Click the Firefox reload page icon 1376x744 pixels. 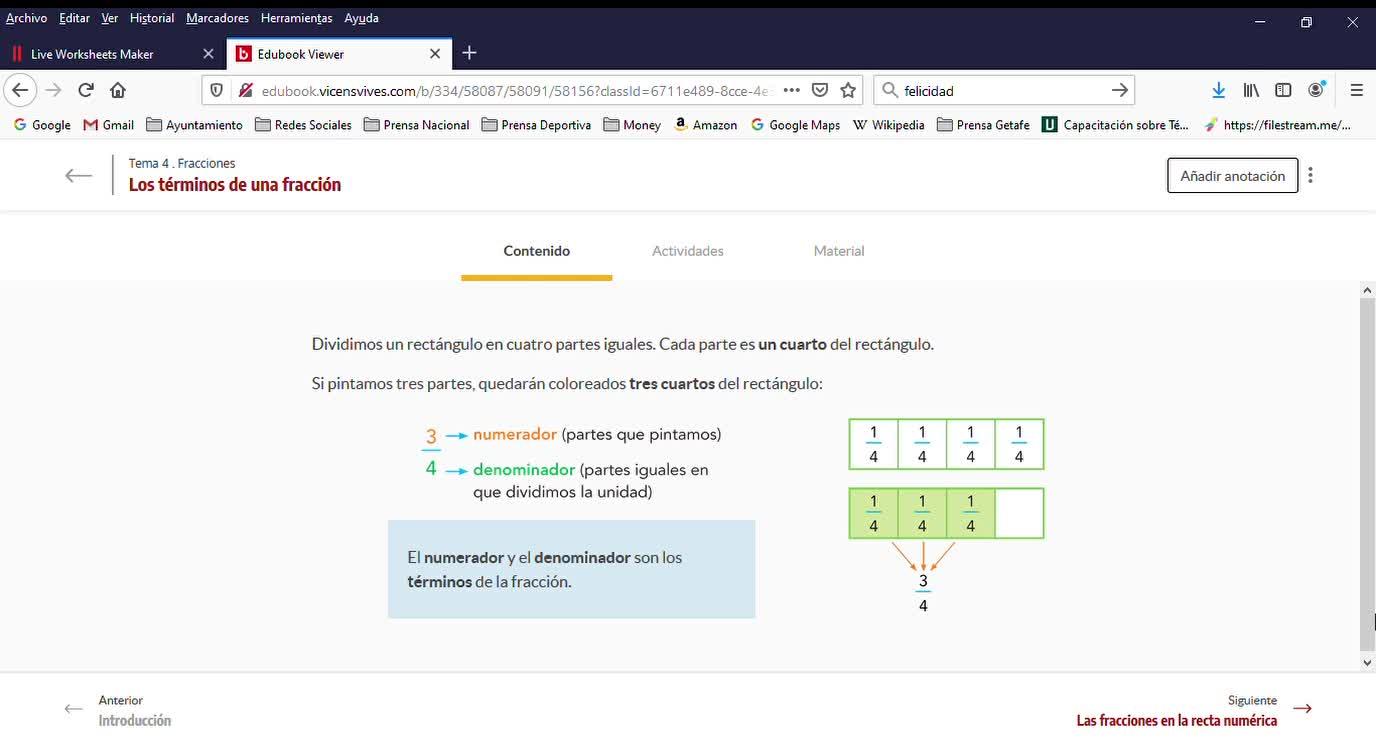[x=86, y=90]
